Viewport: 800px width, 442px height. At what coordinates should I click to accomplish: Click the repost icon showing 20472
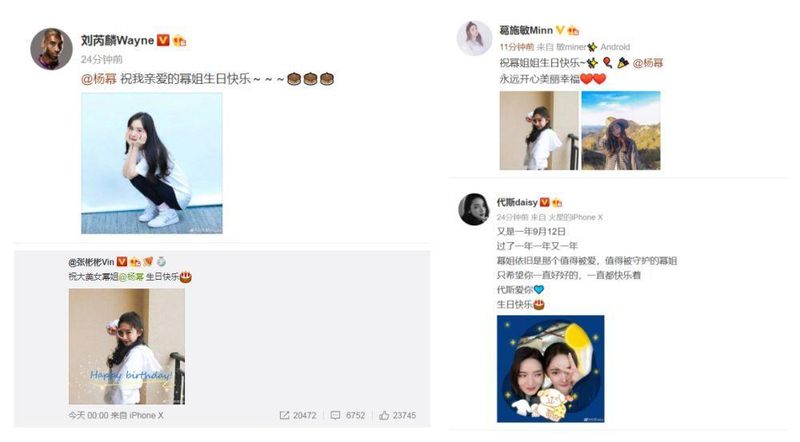284,415
